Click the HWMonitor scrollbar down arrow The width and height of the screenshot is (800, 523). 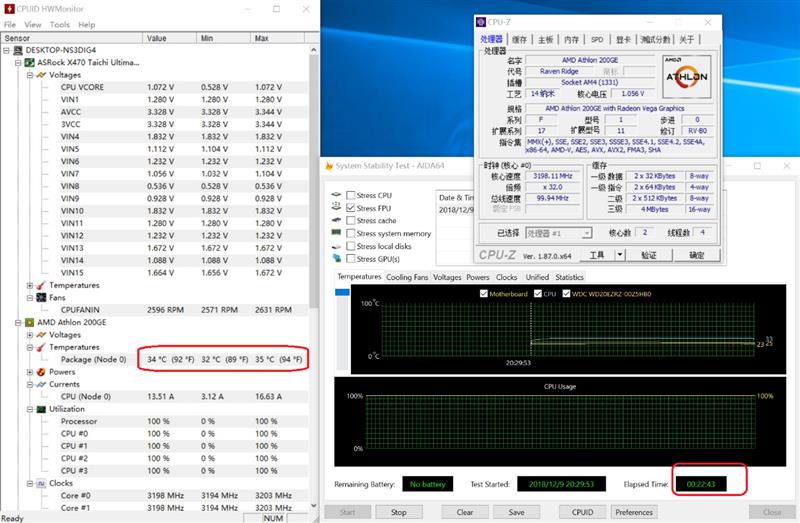point(314,506)
